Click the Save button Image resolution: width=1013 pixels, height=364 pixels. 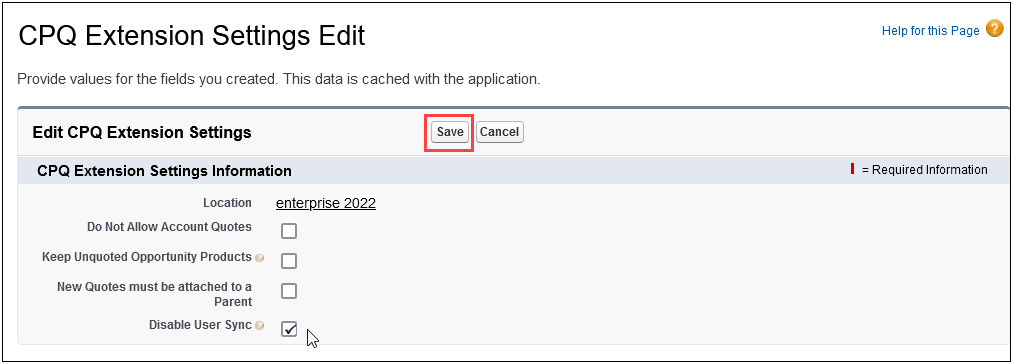450,132
